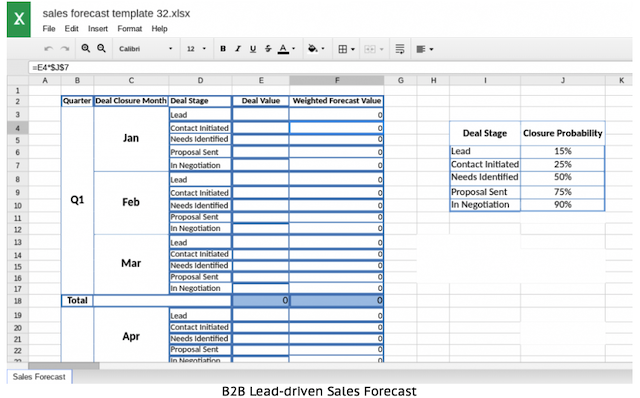Image resolution: width=640 pixels, height=398 pixels.
Task: Click the Feb month cell
Action: pyautogui.click(x=131, y=202)
